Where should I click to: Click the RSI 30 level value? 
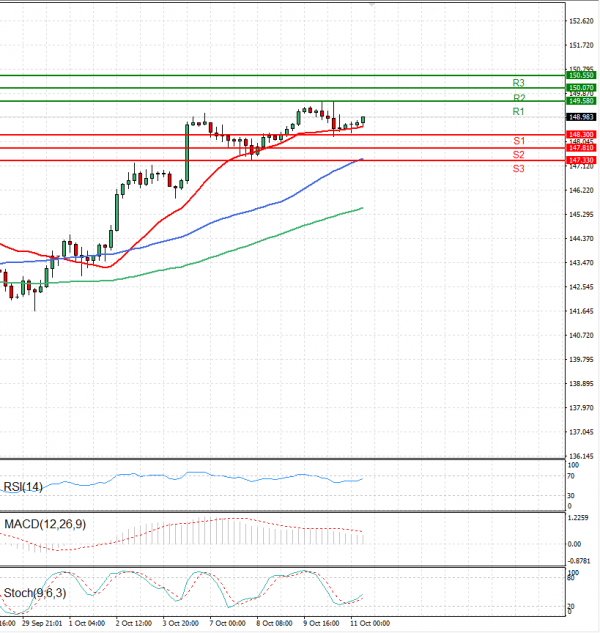pos(571,496)
